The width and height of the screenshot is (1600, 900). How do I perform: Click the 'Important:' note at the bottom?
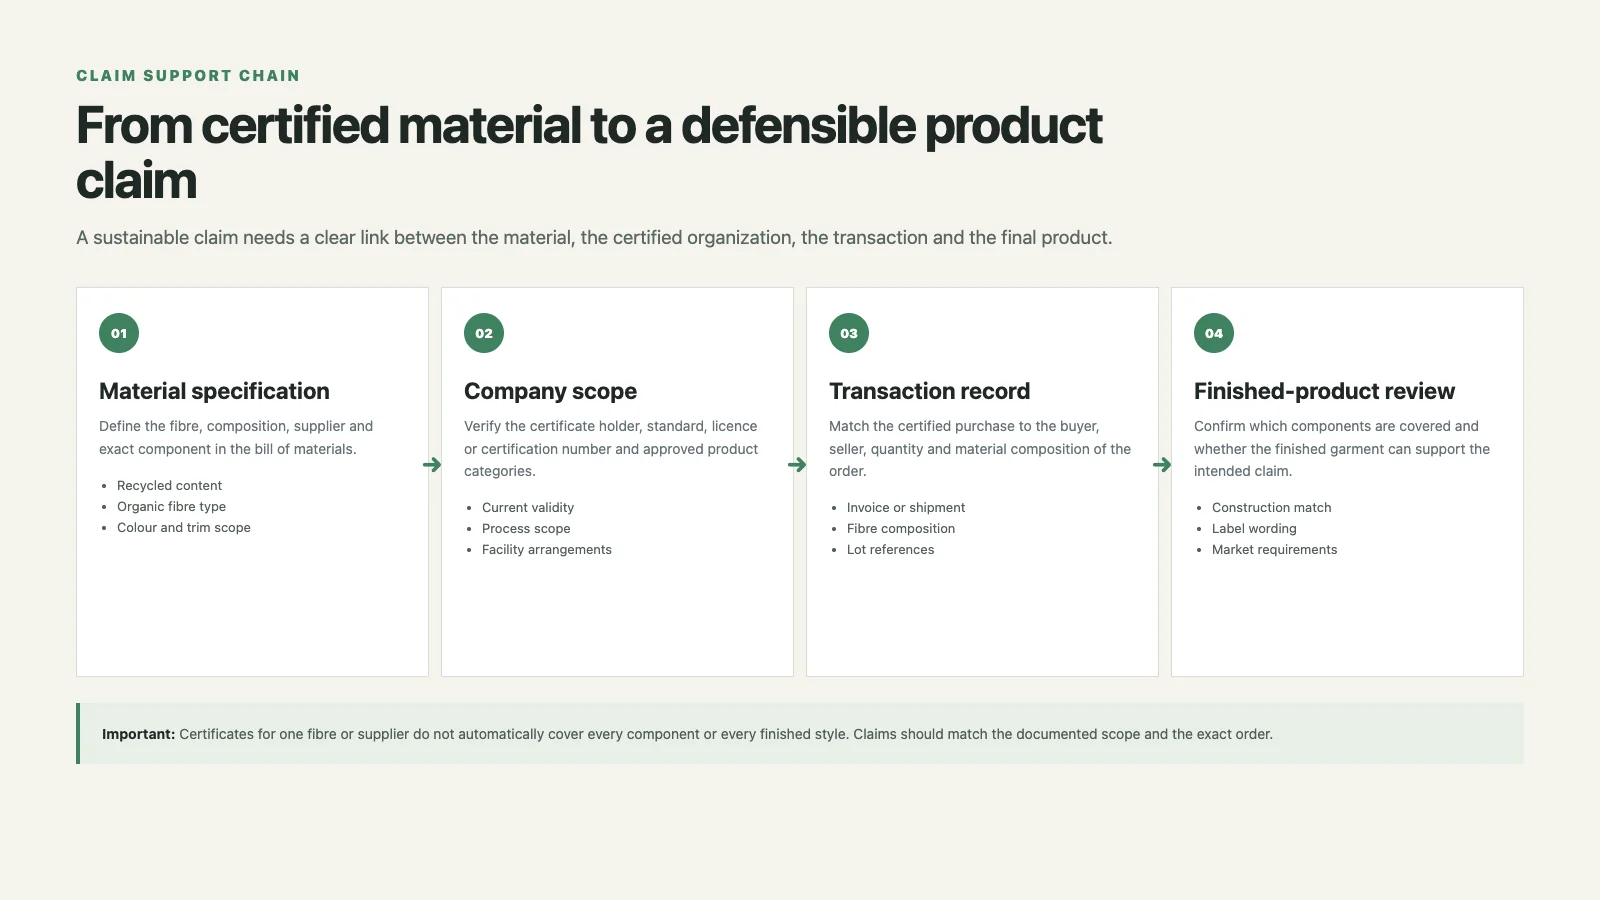(800, 734)
